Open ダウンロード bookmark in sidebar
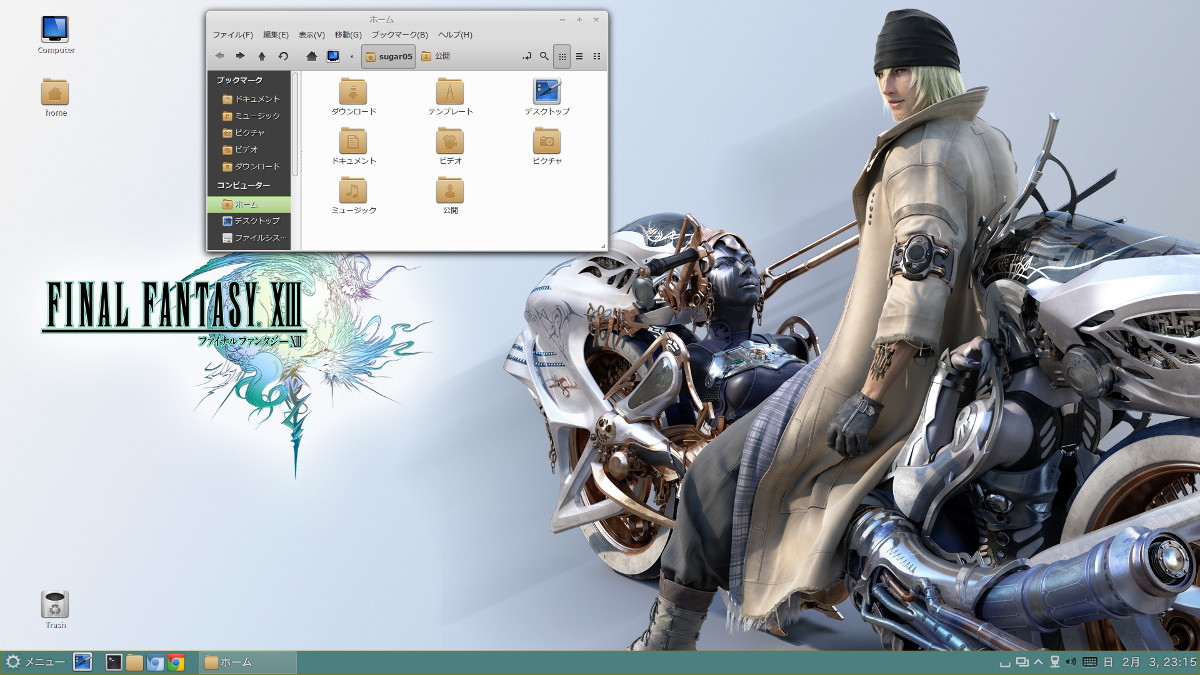Image resolution: width=1200 pixels, height=675 pixels. click(251, 167)
